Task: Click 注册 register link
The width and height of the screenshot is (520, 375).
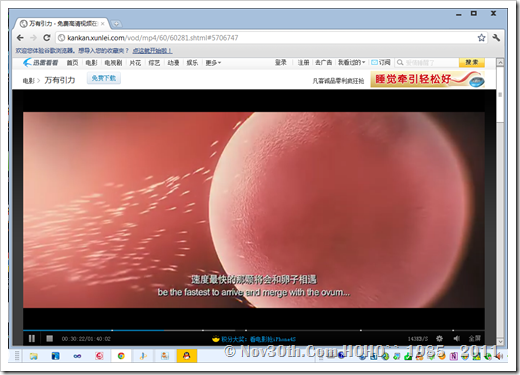Action: pyautogui.click(x=303, y=62)
